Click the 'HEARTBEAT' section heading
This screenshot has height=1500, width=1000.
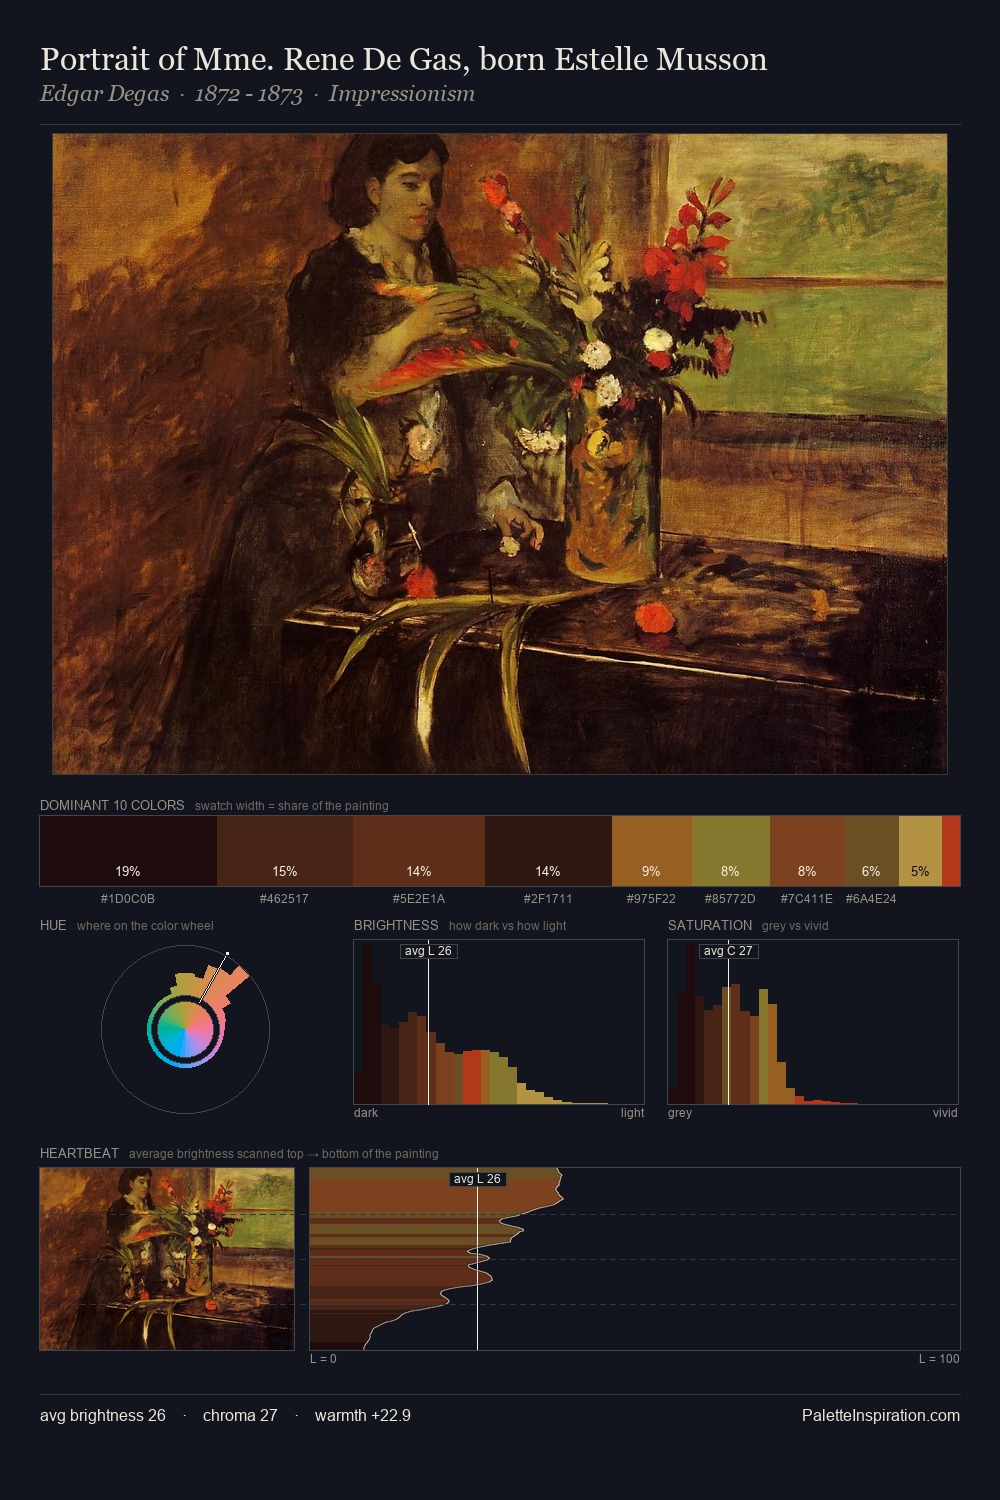(x=79, y=1153)
